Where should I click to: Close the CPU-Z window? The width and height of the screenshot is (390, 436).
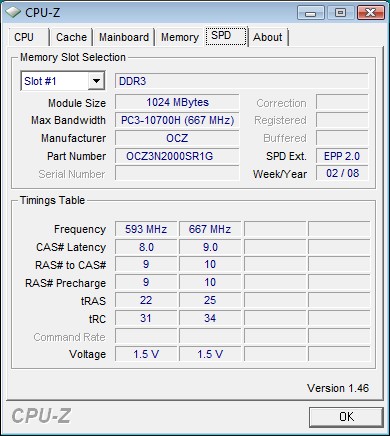[x=370, y=13]
